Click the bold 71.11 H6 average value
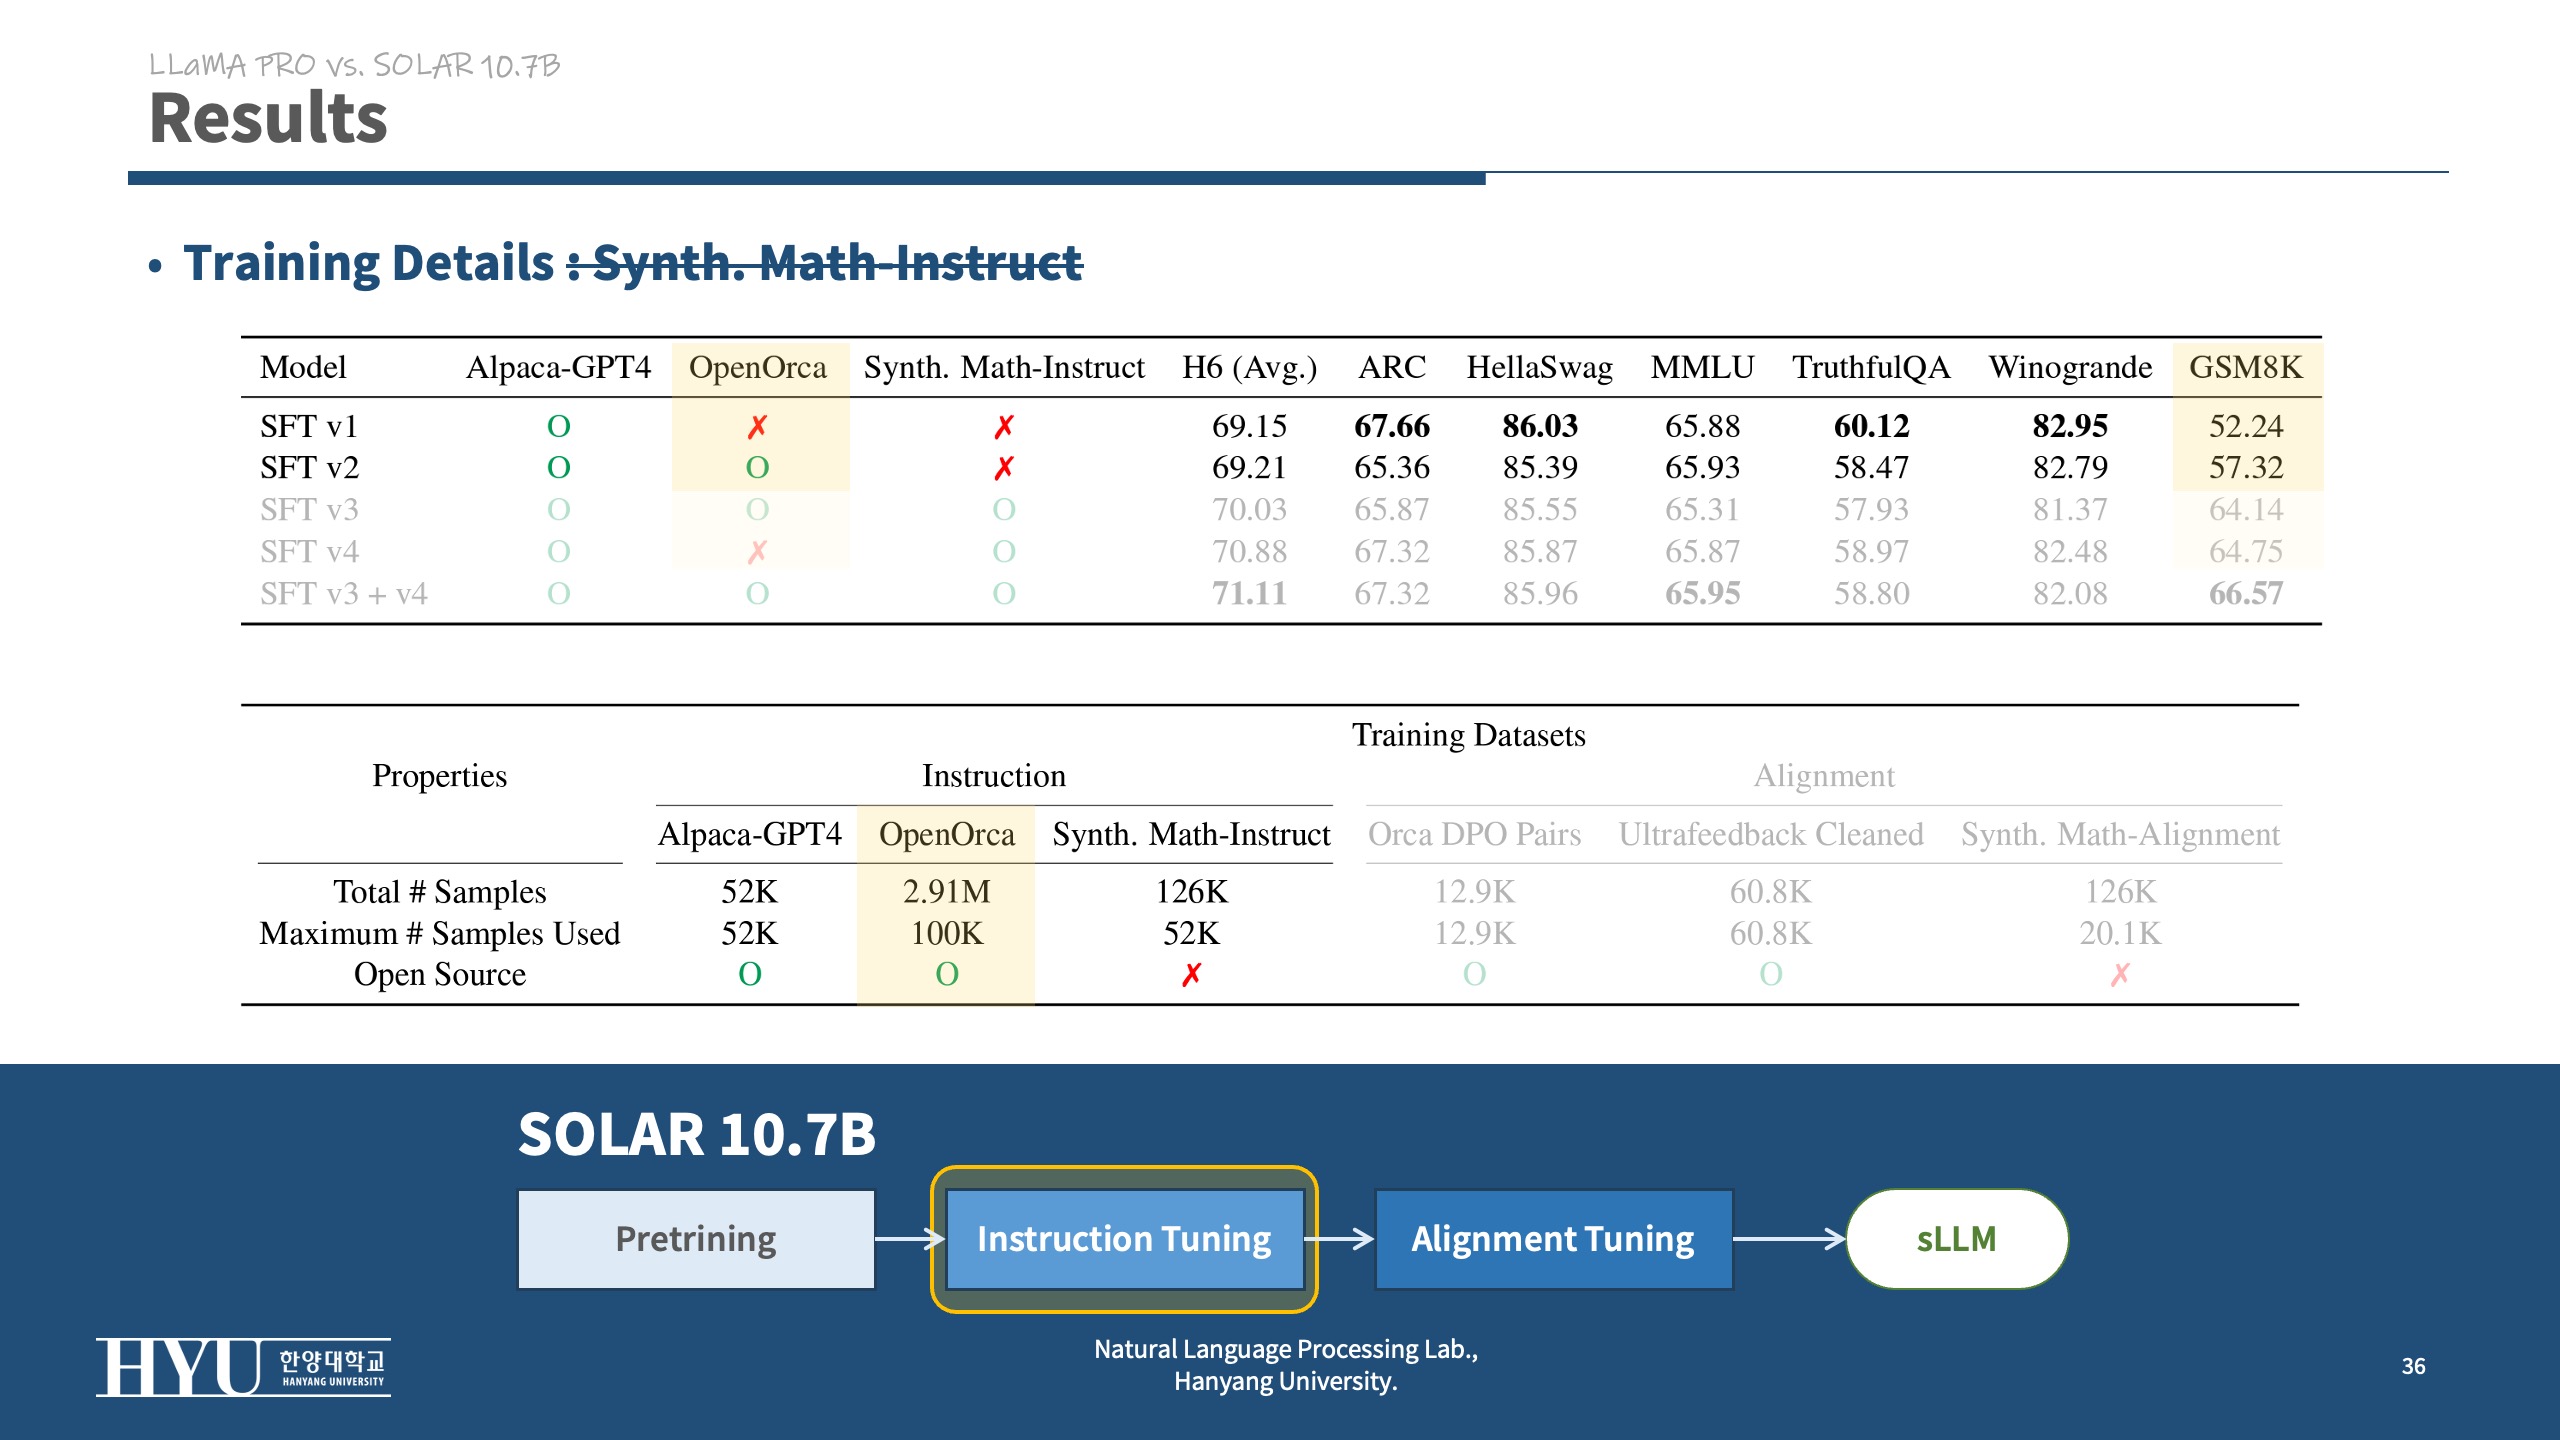The height and width of the screenshot is (1440, 2560). pyautogui.click(x=1249, y=593)
